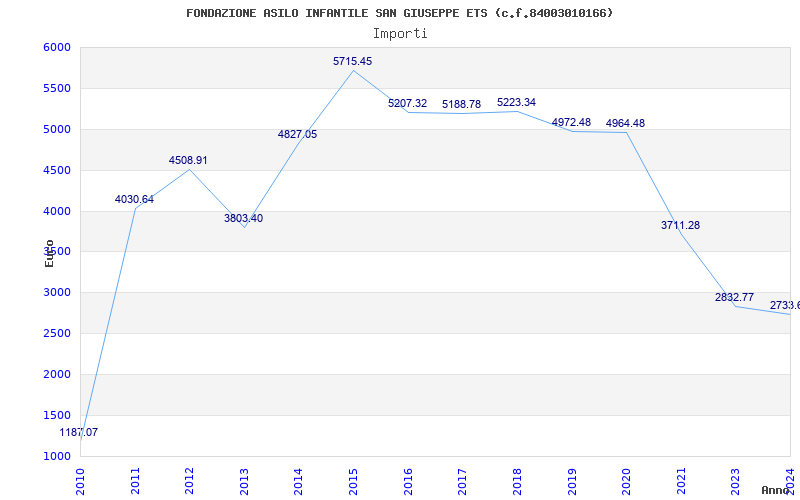Select the 5188.78 data label
Viewport: 800px width, 500px height.
[461, 104]
